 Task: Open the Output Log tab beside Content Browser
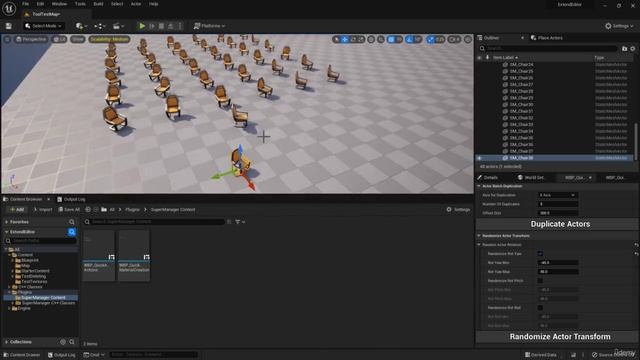(x=71, y=199)
